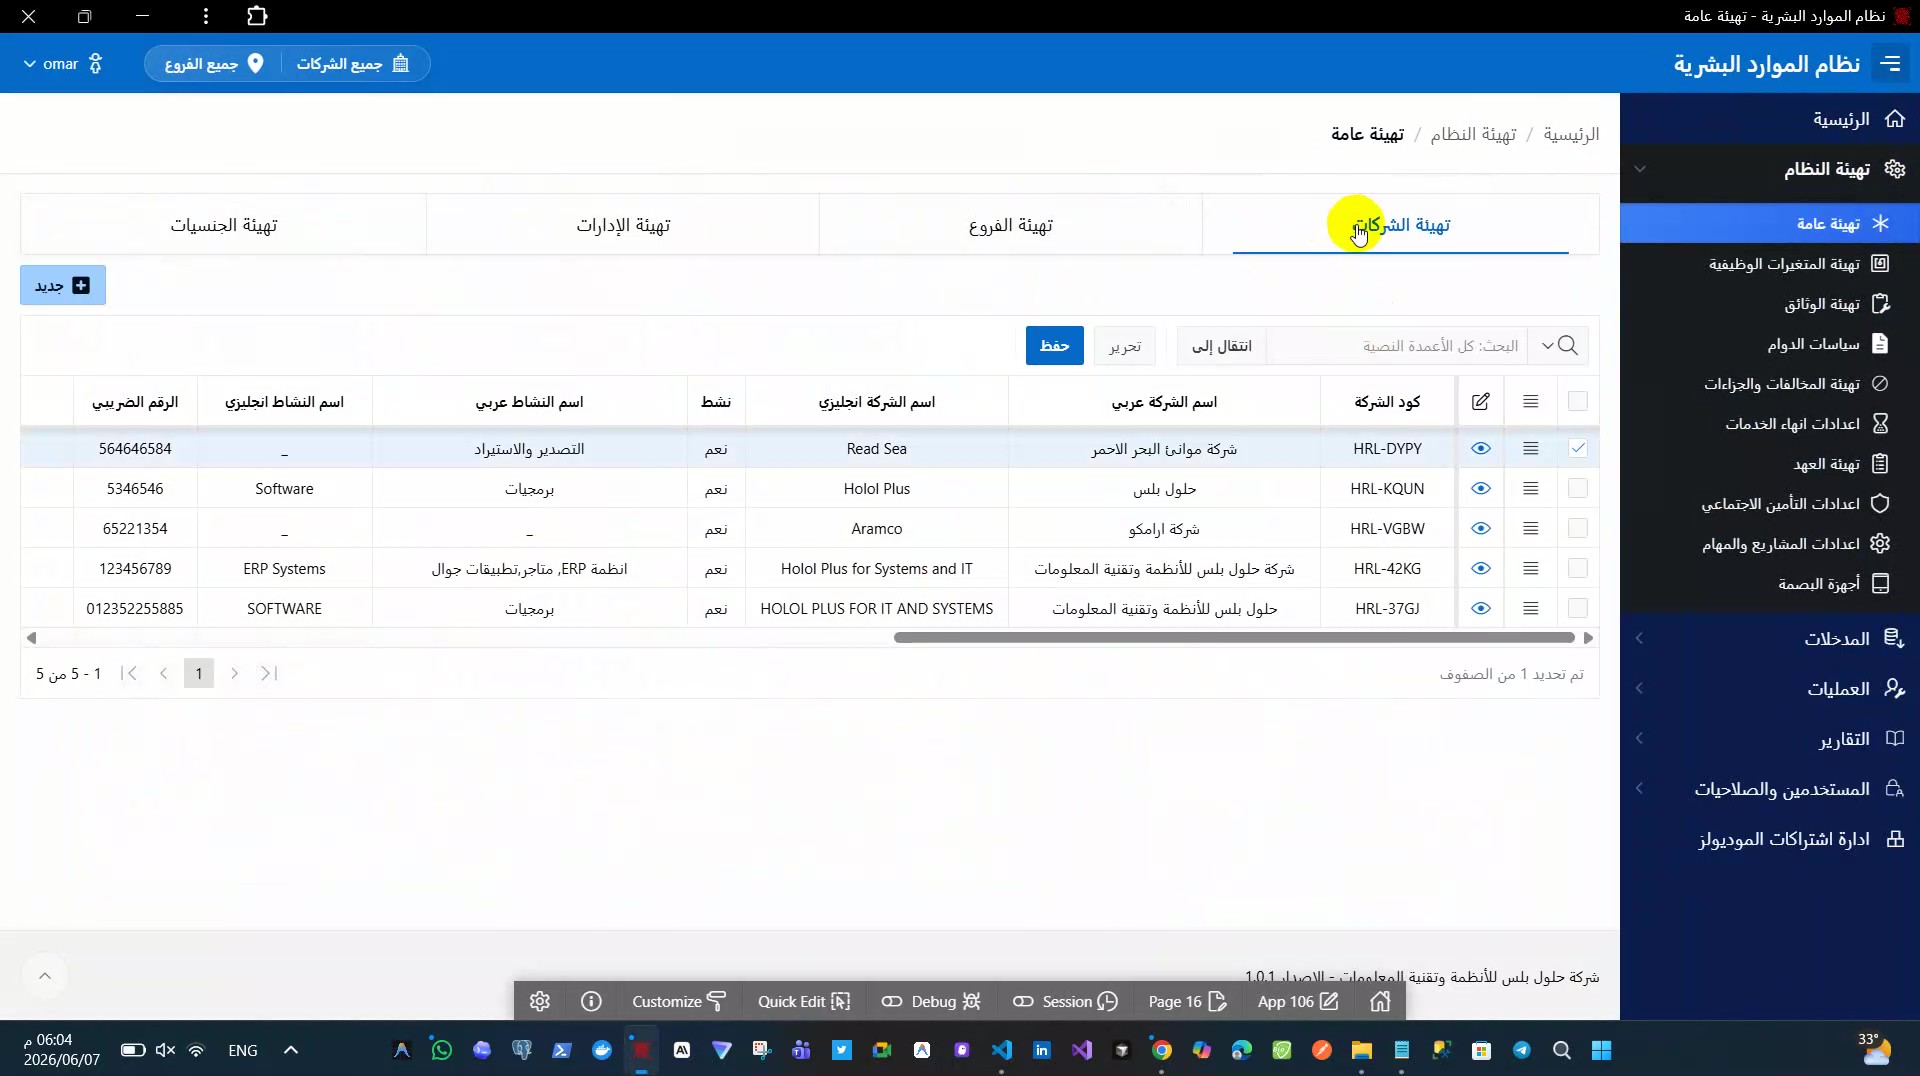Screen dimensions: 1920x1076
Task: Check the HRL-37GJ row checkbox
Action: click(1578, 609)
